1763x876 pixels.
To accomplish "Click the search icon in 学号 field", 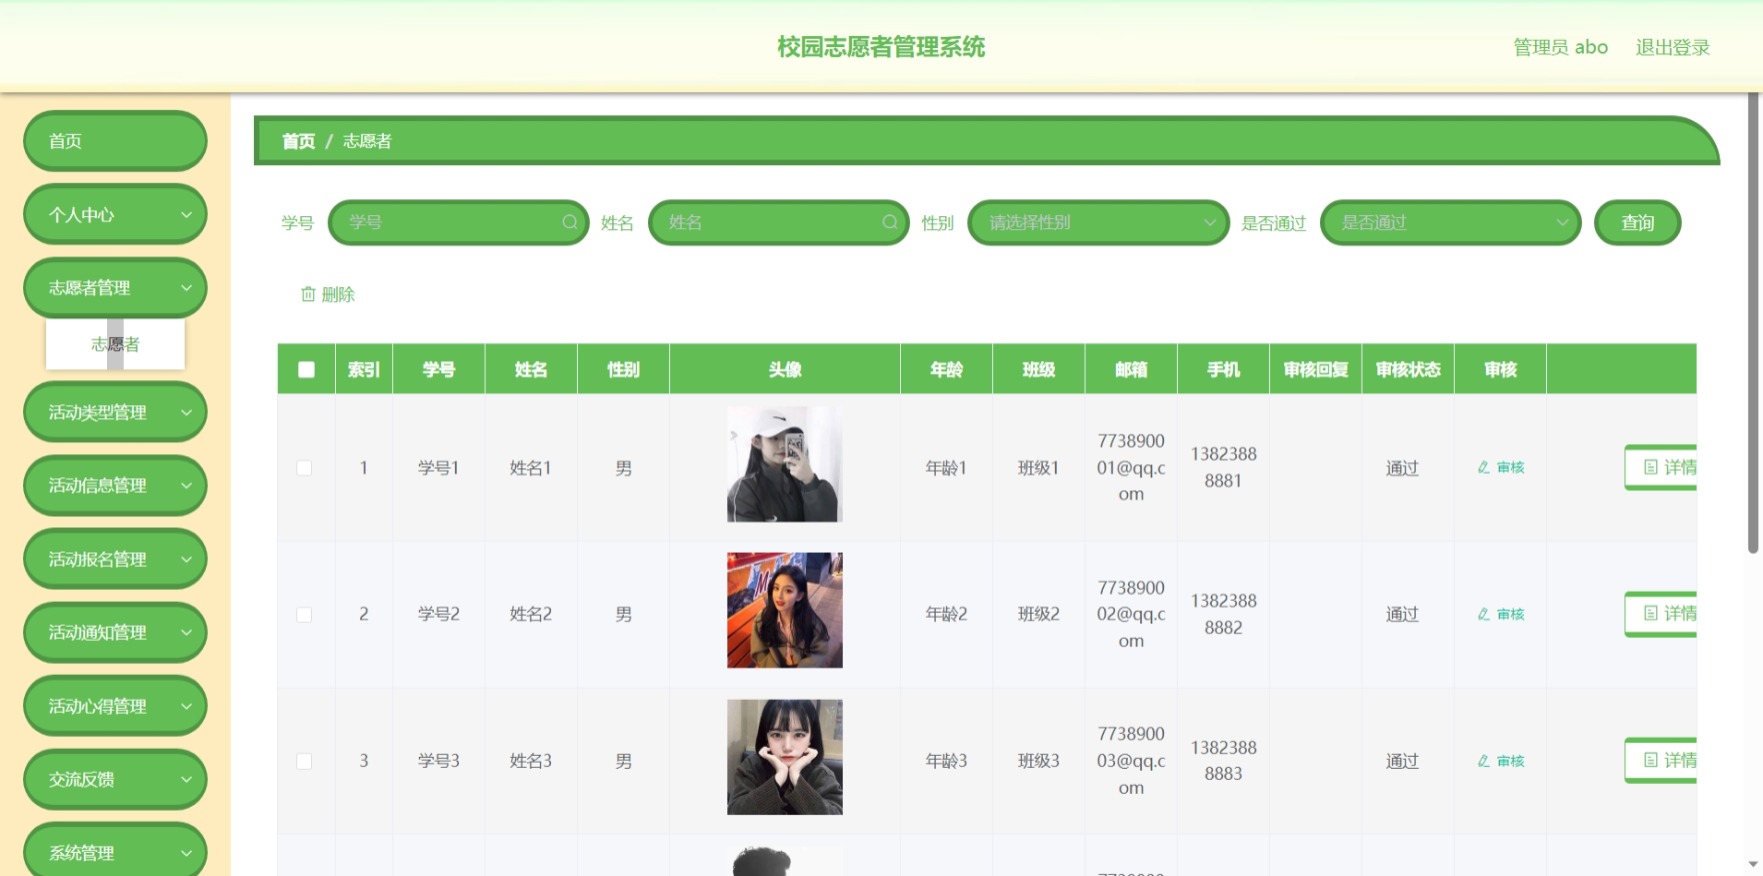I will (569, 222).
